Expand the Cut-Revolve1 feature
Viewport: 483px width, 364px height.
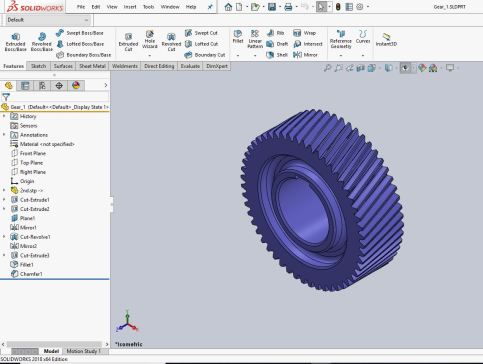point(4,237)
